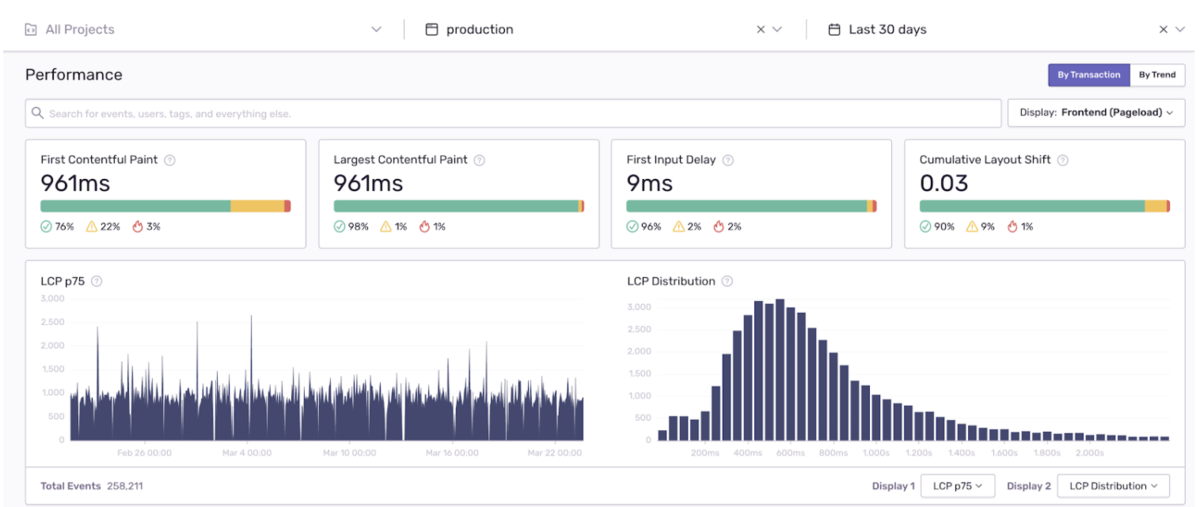
Task: Click green check icon beside 96%
Action: coord(632,227)
